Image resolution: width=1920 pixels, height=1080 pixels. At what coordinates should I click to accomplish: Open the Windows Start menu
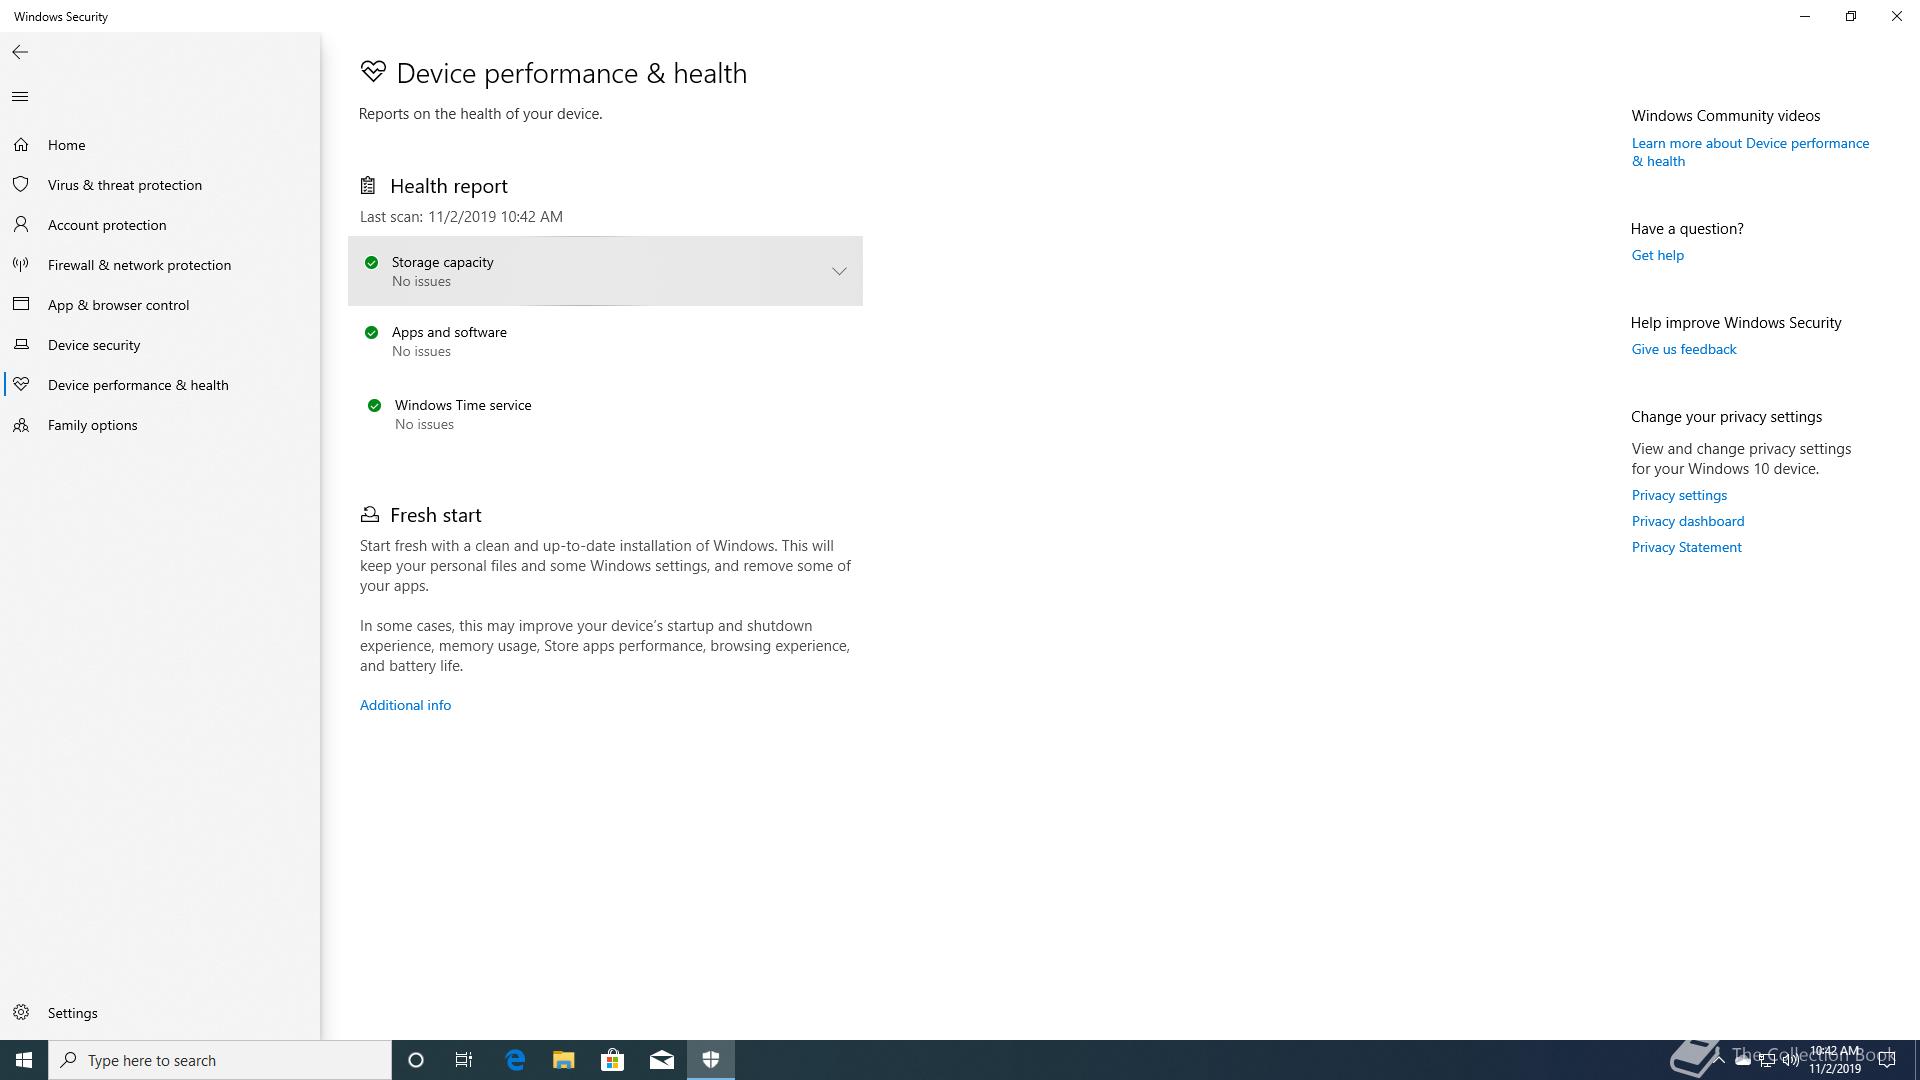coord(24,1060)
